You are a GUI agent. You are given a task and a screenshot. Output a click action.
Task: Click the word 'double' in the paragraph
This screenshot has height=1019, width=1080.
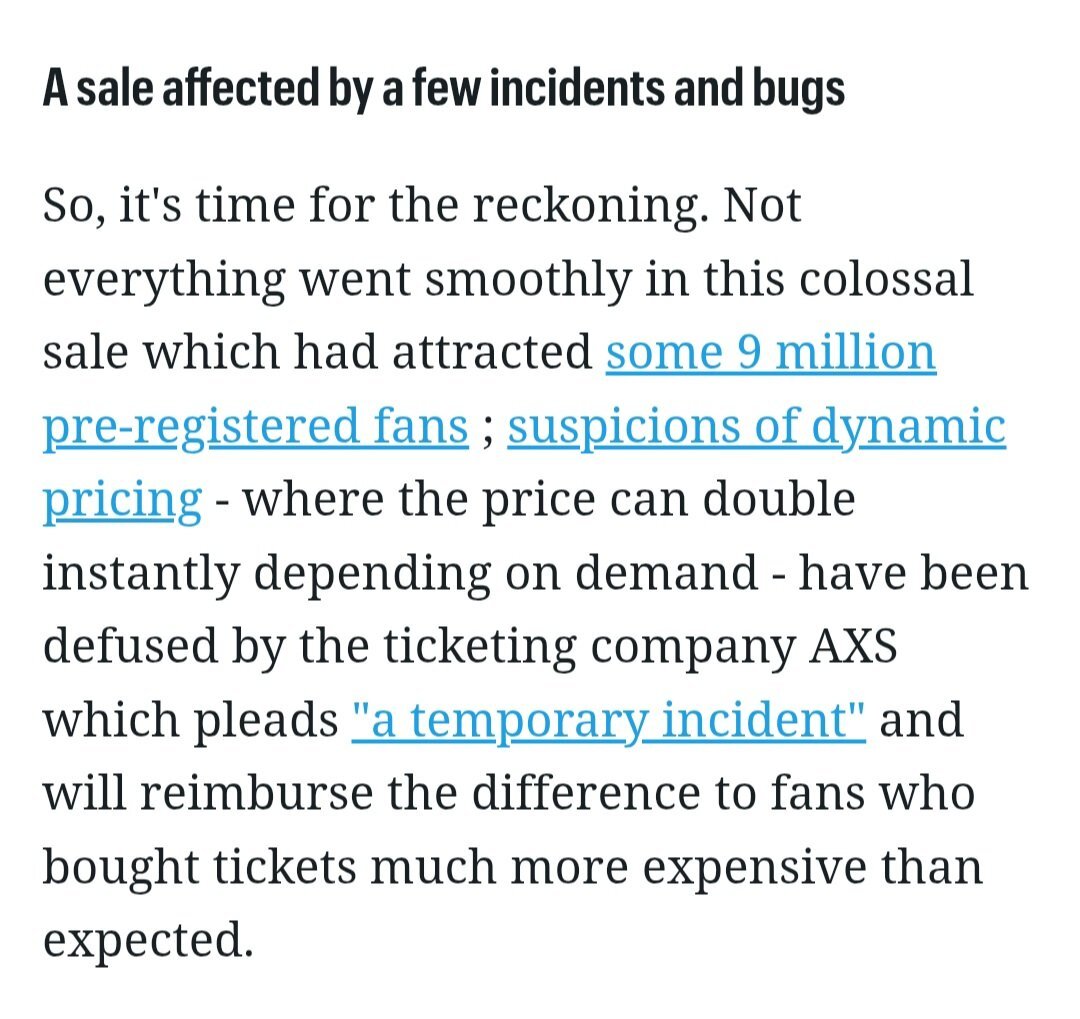[779, 500]
